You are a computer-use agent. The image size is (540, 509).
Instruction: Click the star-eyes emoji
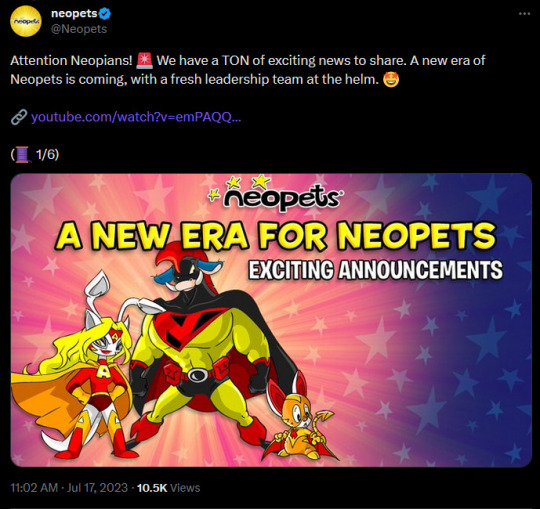click(391, 80)
